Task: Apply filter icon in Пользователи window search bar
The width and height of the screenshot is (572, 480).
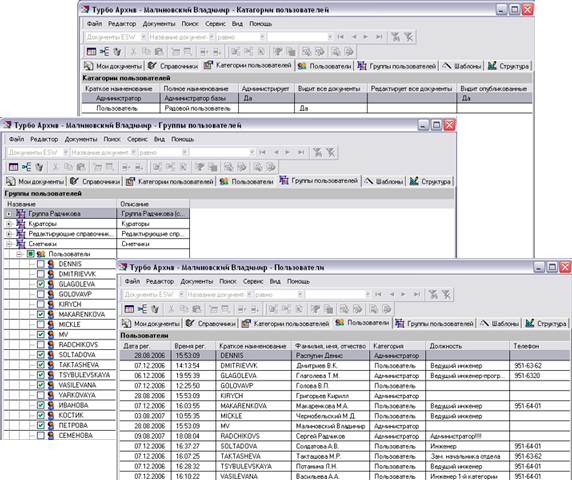Action: pos(433,294)
